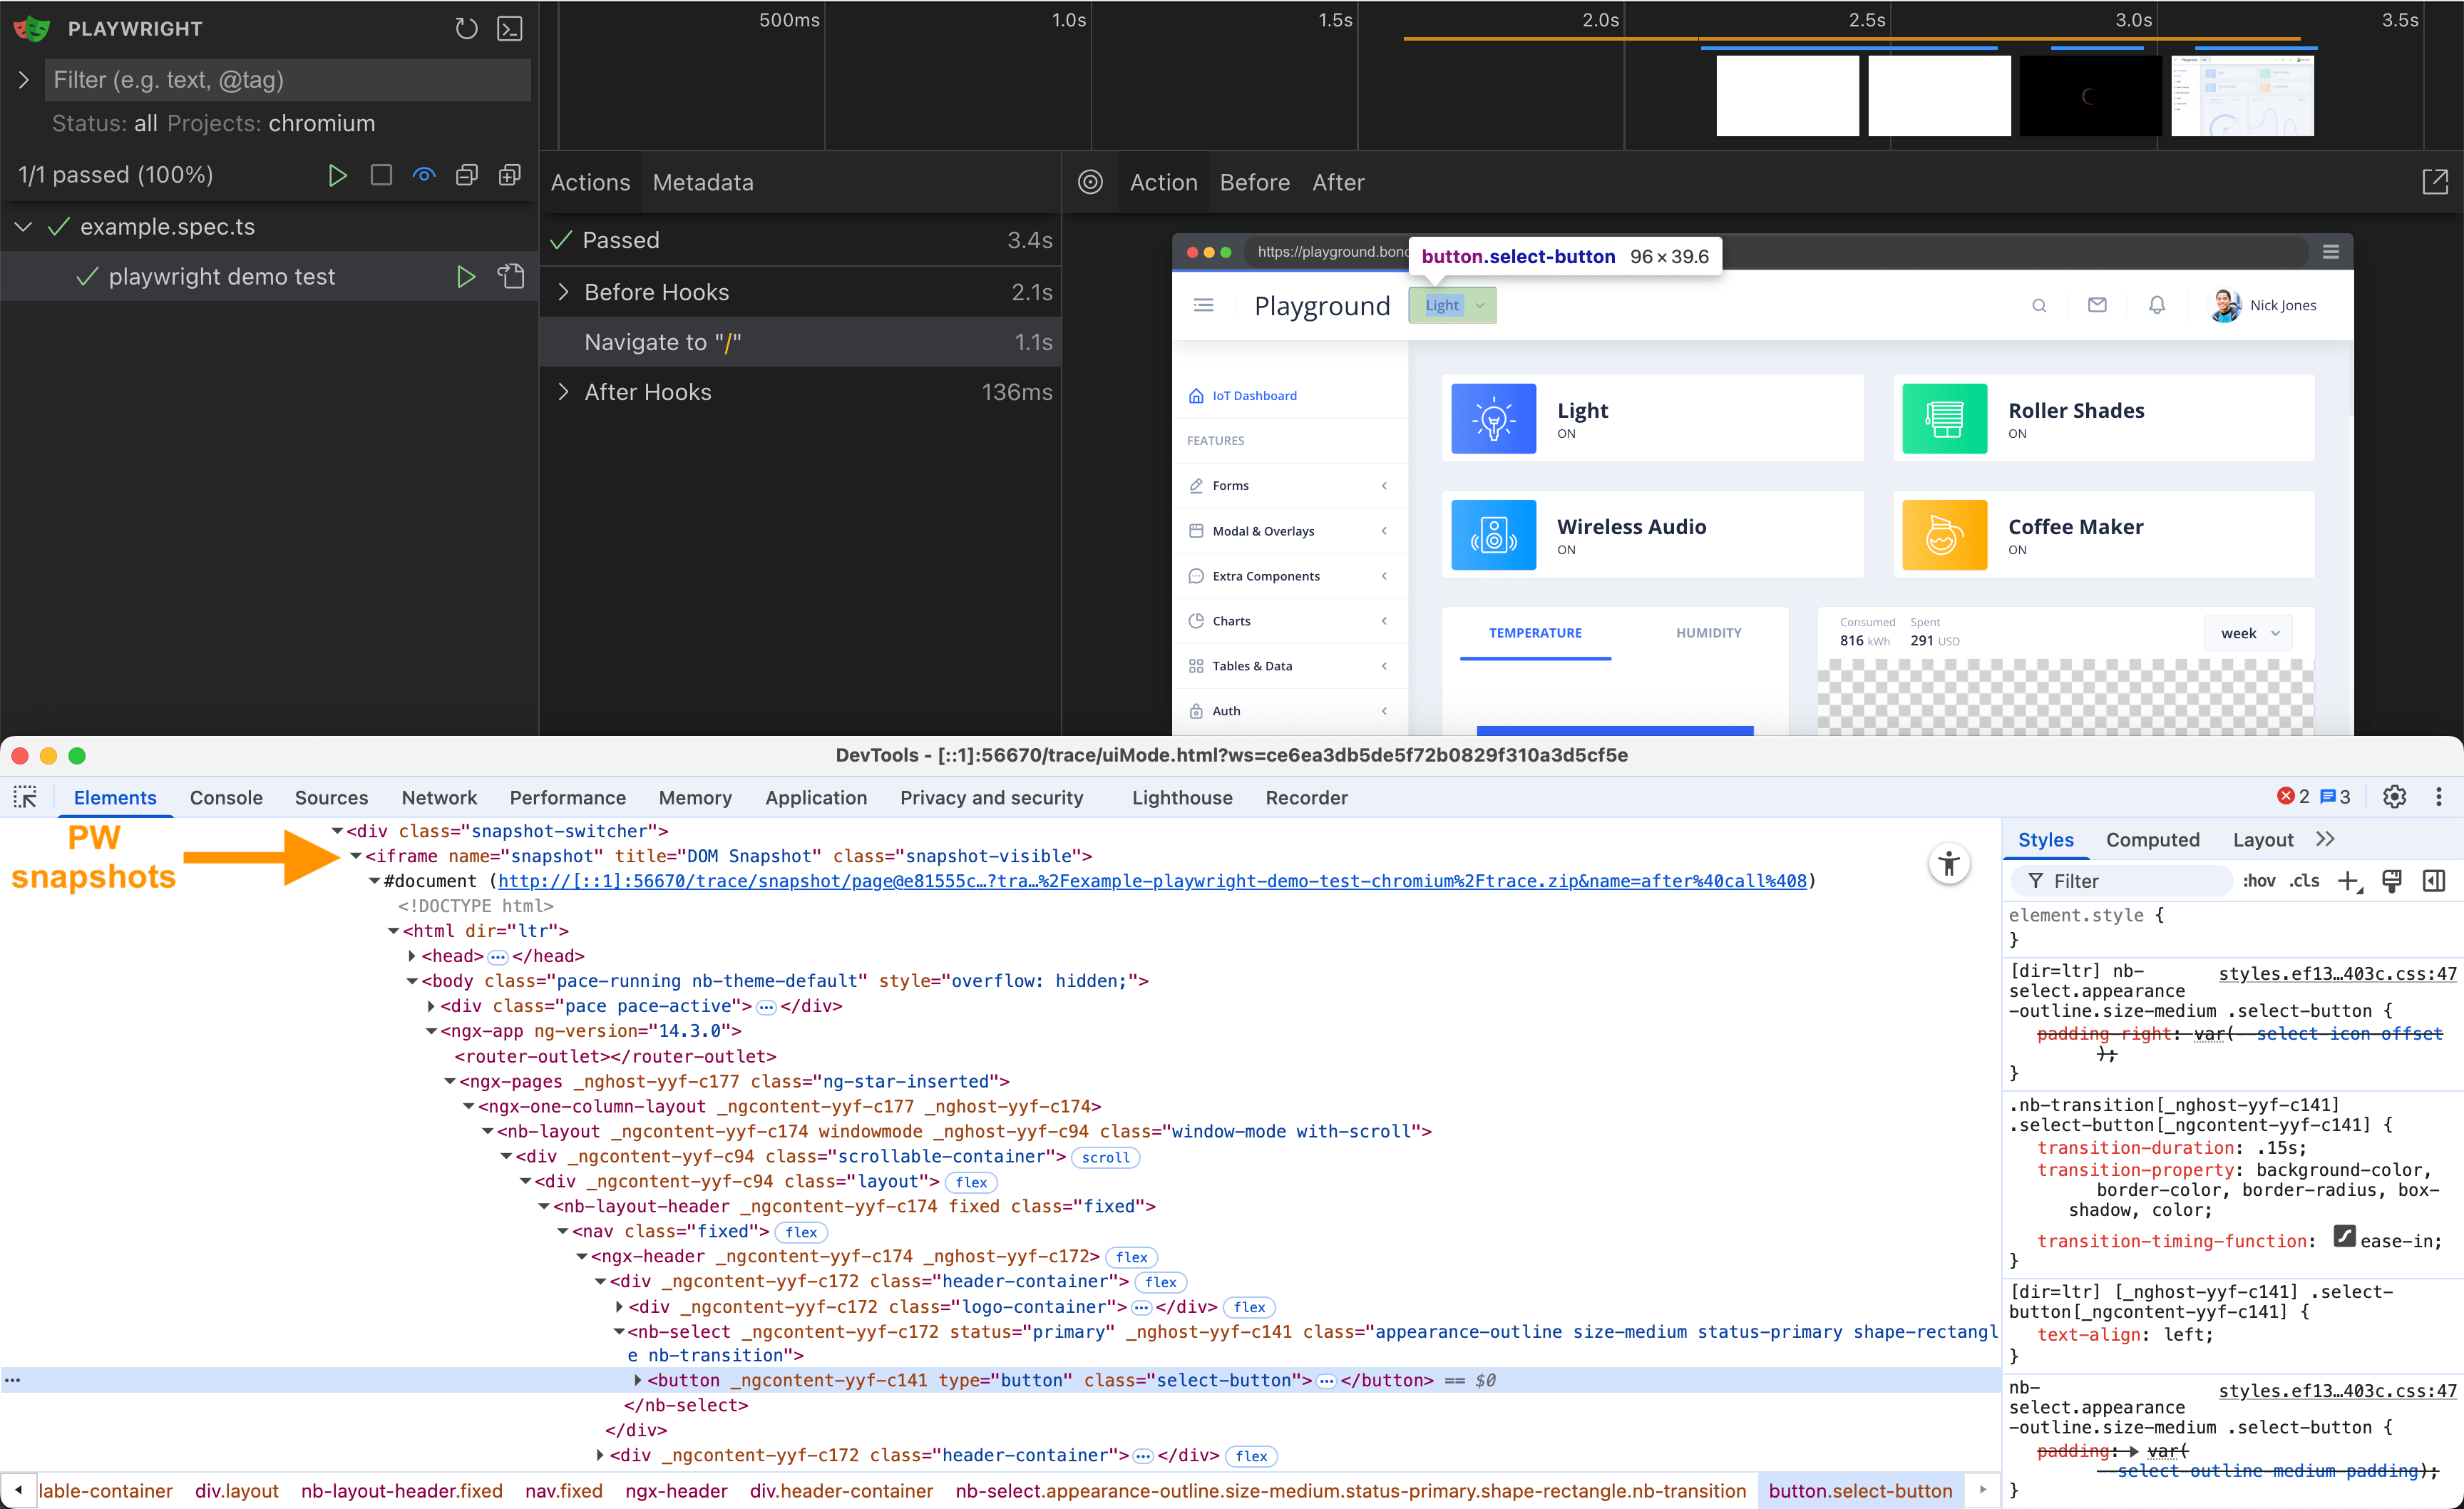Open the DevTools Network tab

coord(439,797)
